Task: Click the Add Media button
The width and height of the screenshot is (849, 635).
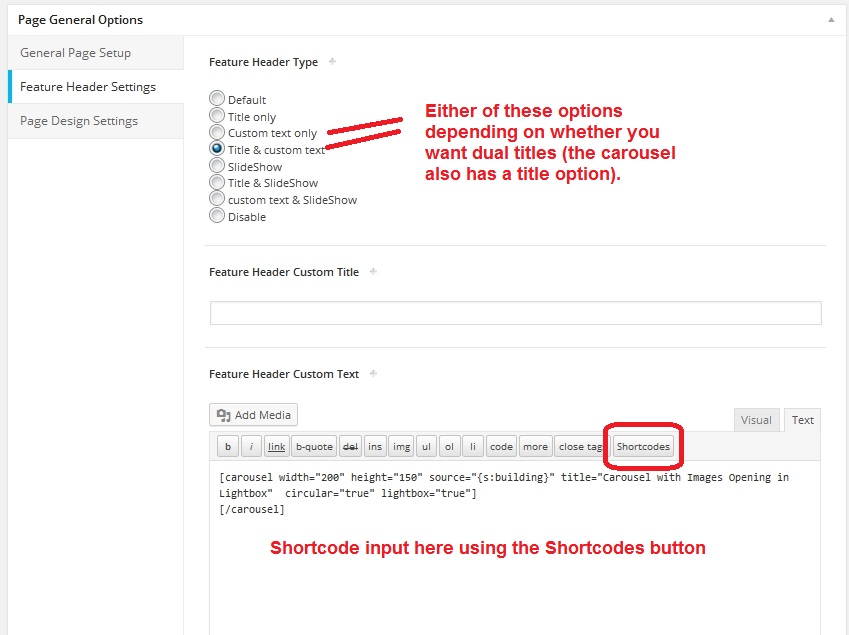Action: (x=254, y=415)
